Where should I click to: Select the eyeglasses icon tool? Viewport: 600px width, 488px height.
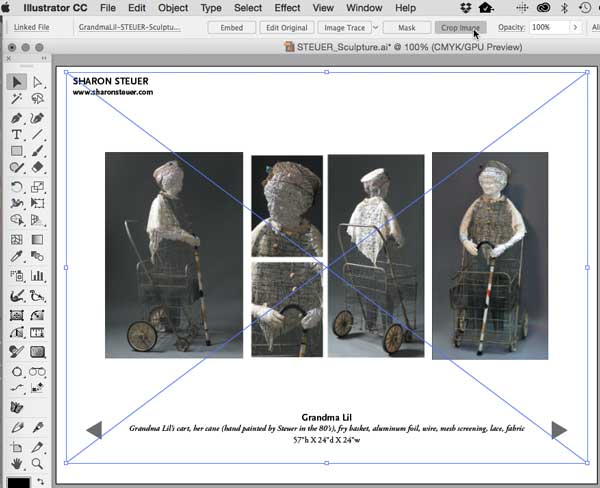pos(37,372)
